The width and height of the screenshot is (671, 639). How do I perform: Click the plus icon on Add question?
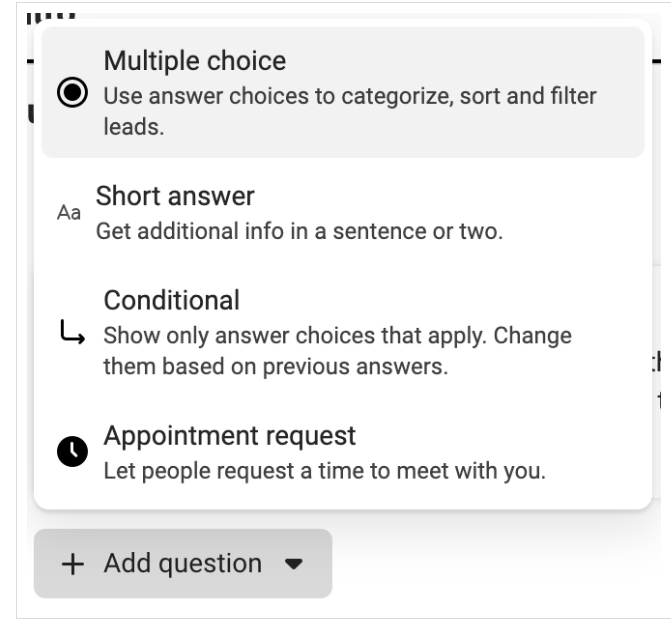pyautogui.click(x=73, y=564)
